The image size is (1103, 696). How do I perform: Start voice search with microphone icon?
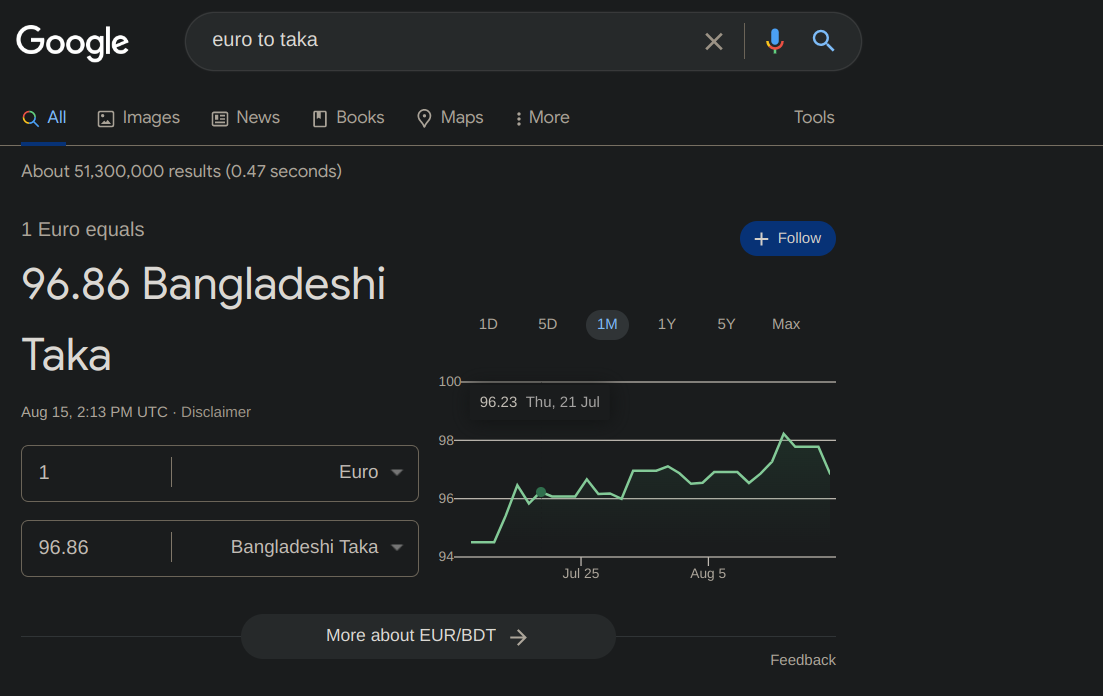pos(774,41)
